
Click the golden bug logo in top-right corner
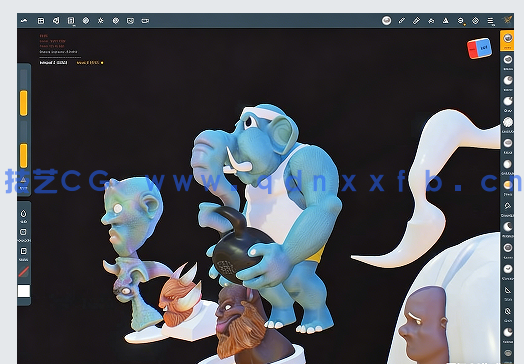coord(508,20)
